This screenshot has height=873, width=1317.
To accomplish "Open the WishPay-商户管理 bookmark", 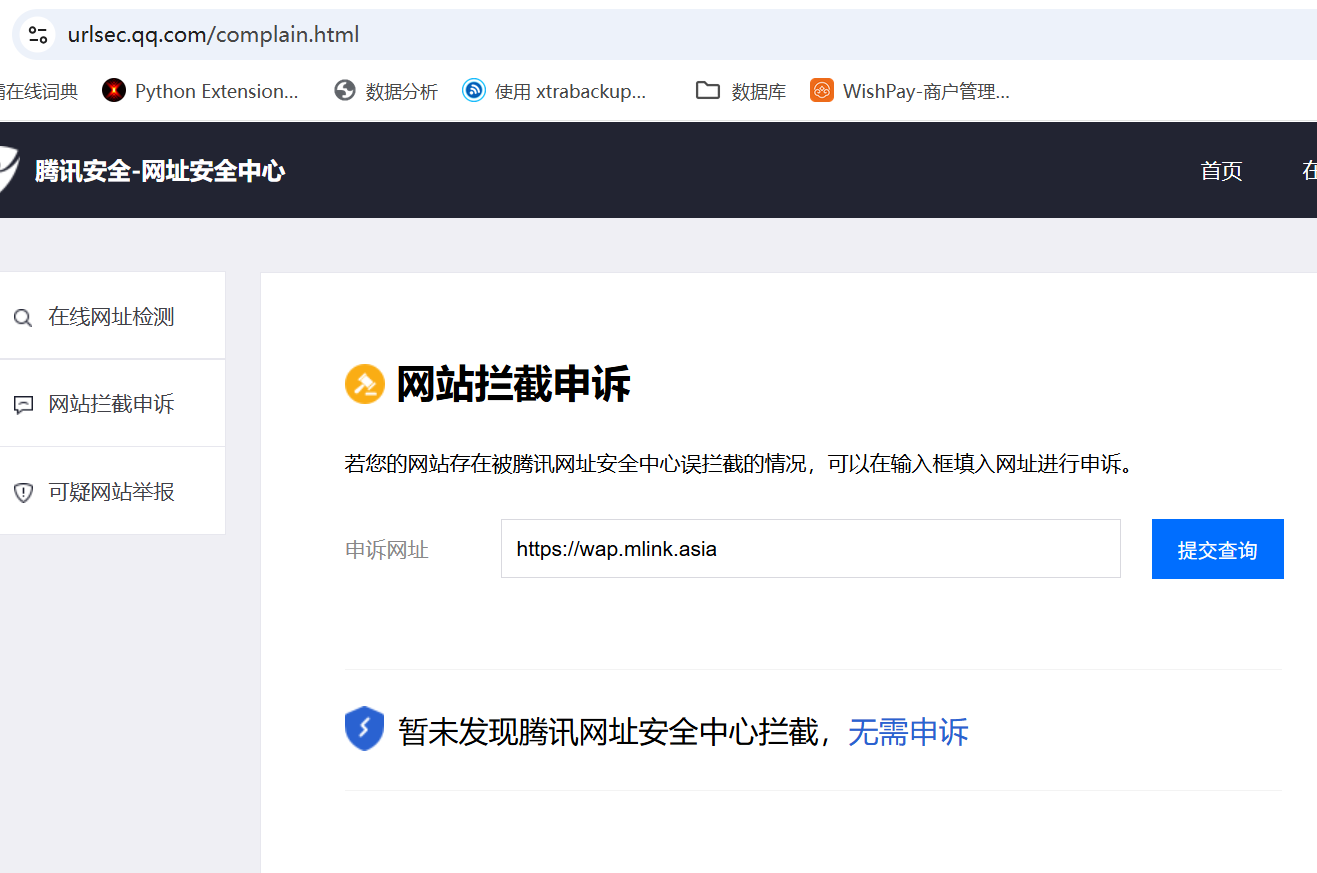I will pyautogui.click(x=910, y=91).
